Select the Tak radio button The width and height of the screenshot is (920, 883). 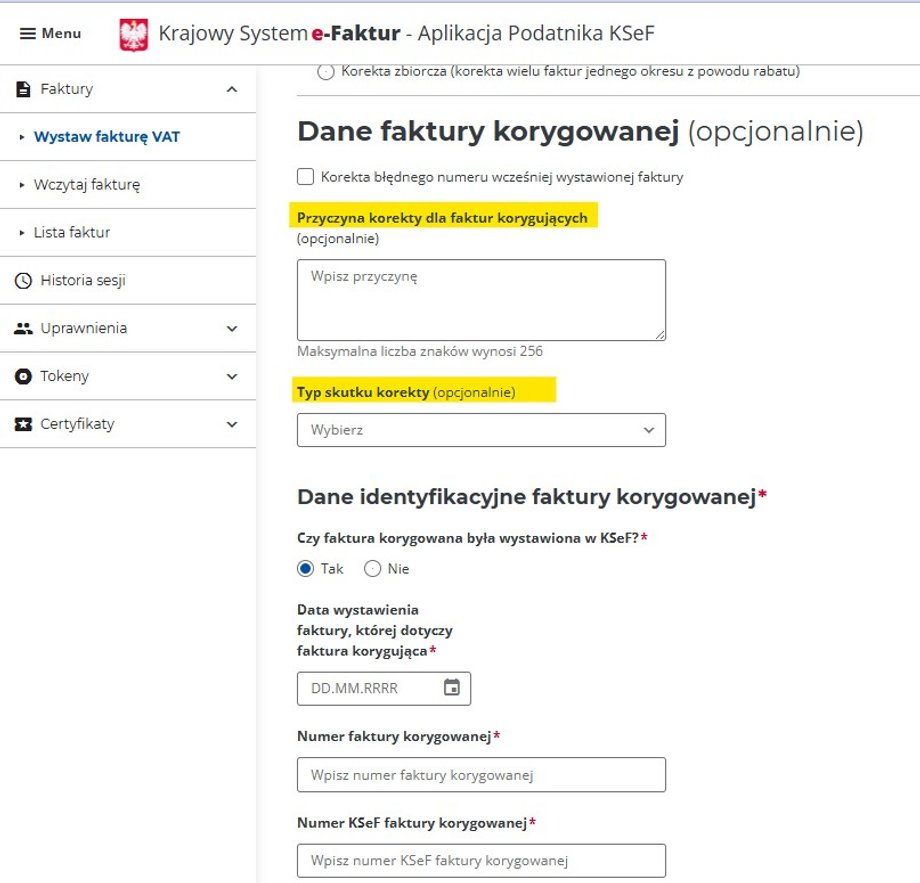click(306, 568)
